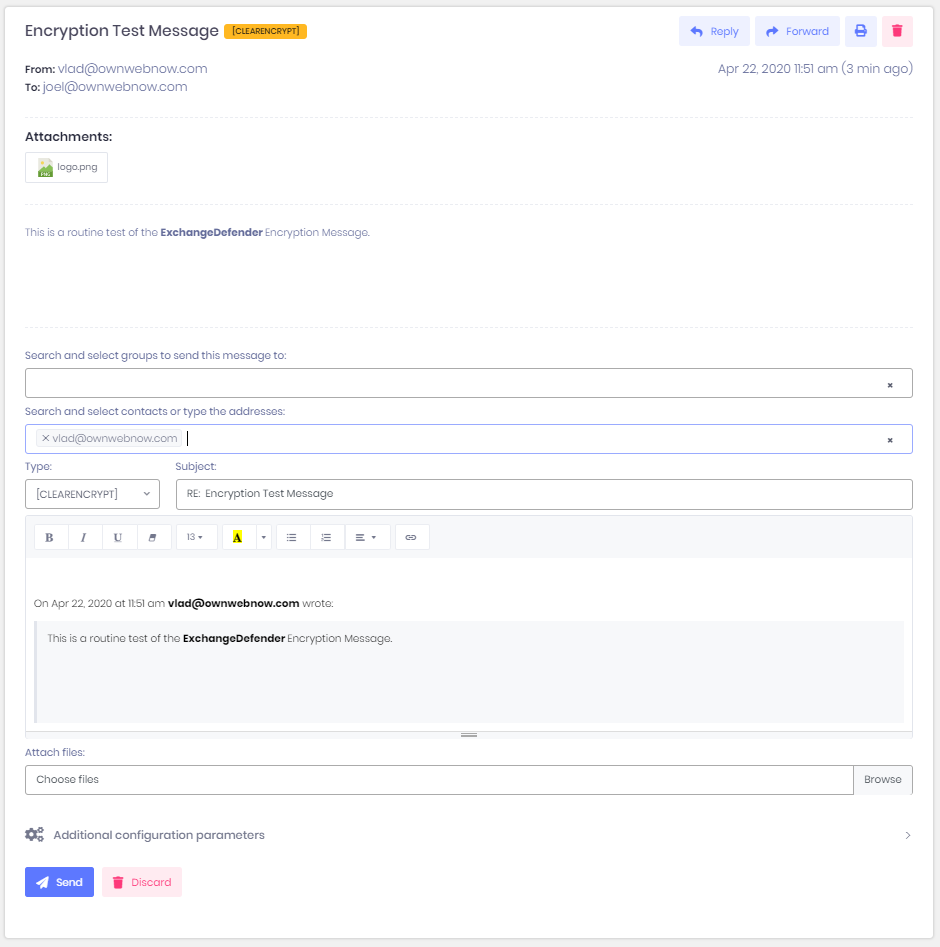This screenshot has width=940, height=947.
Task: Insert a numbered ordered list
Action: coord(326,537)
